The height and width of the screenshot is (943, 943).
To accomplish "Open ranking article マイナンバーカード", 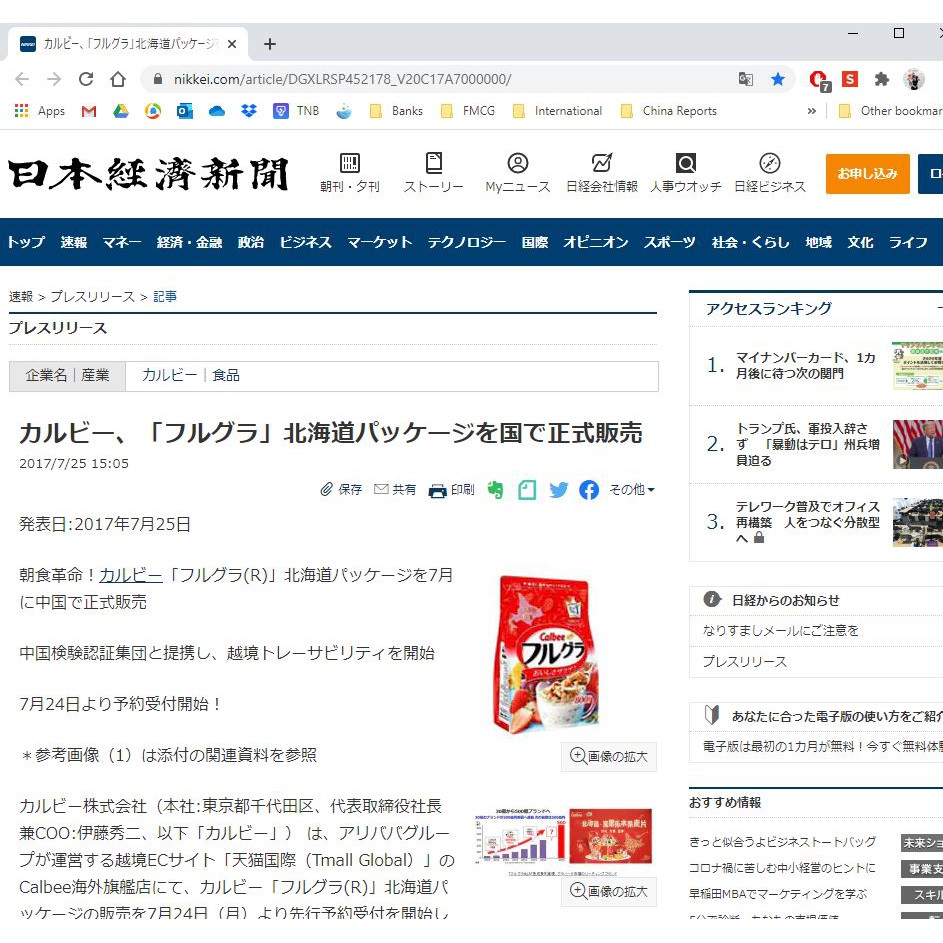I will (x=806, y=366).
